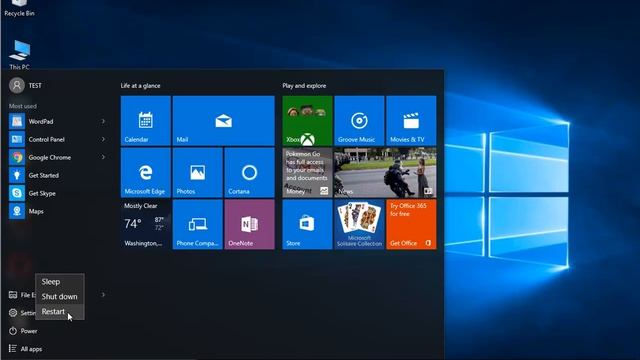Open the Mail tile
This screenshot has width=640, height=360.
(224, 121)
